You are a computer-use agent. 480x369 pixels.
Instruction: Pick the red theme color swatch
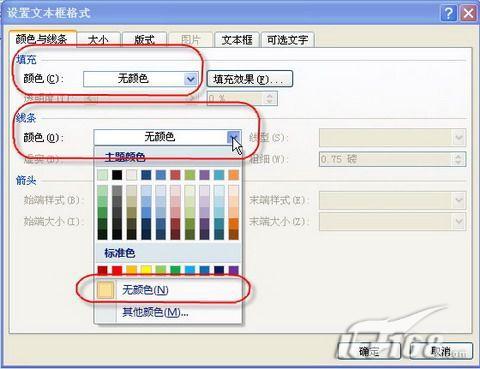coord(175,175)
